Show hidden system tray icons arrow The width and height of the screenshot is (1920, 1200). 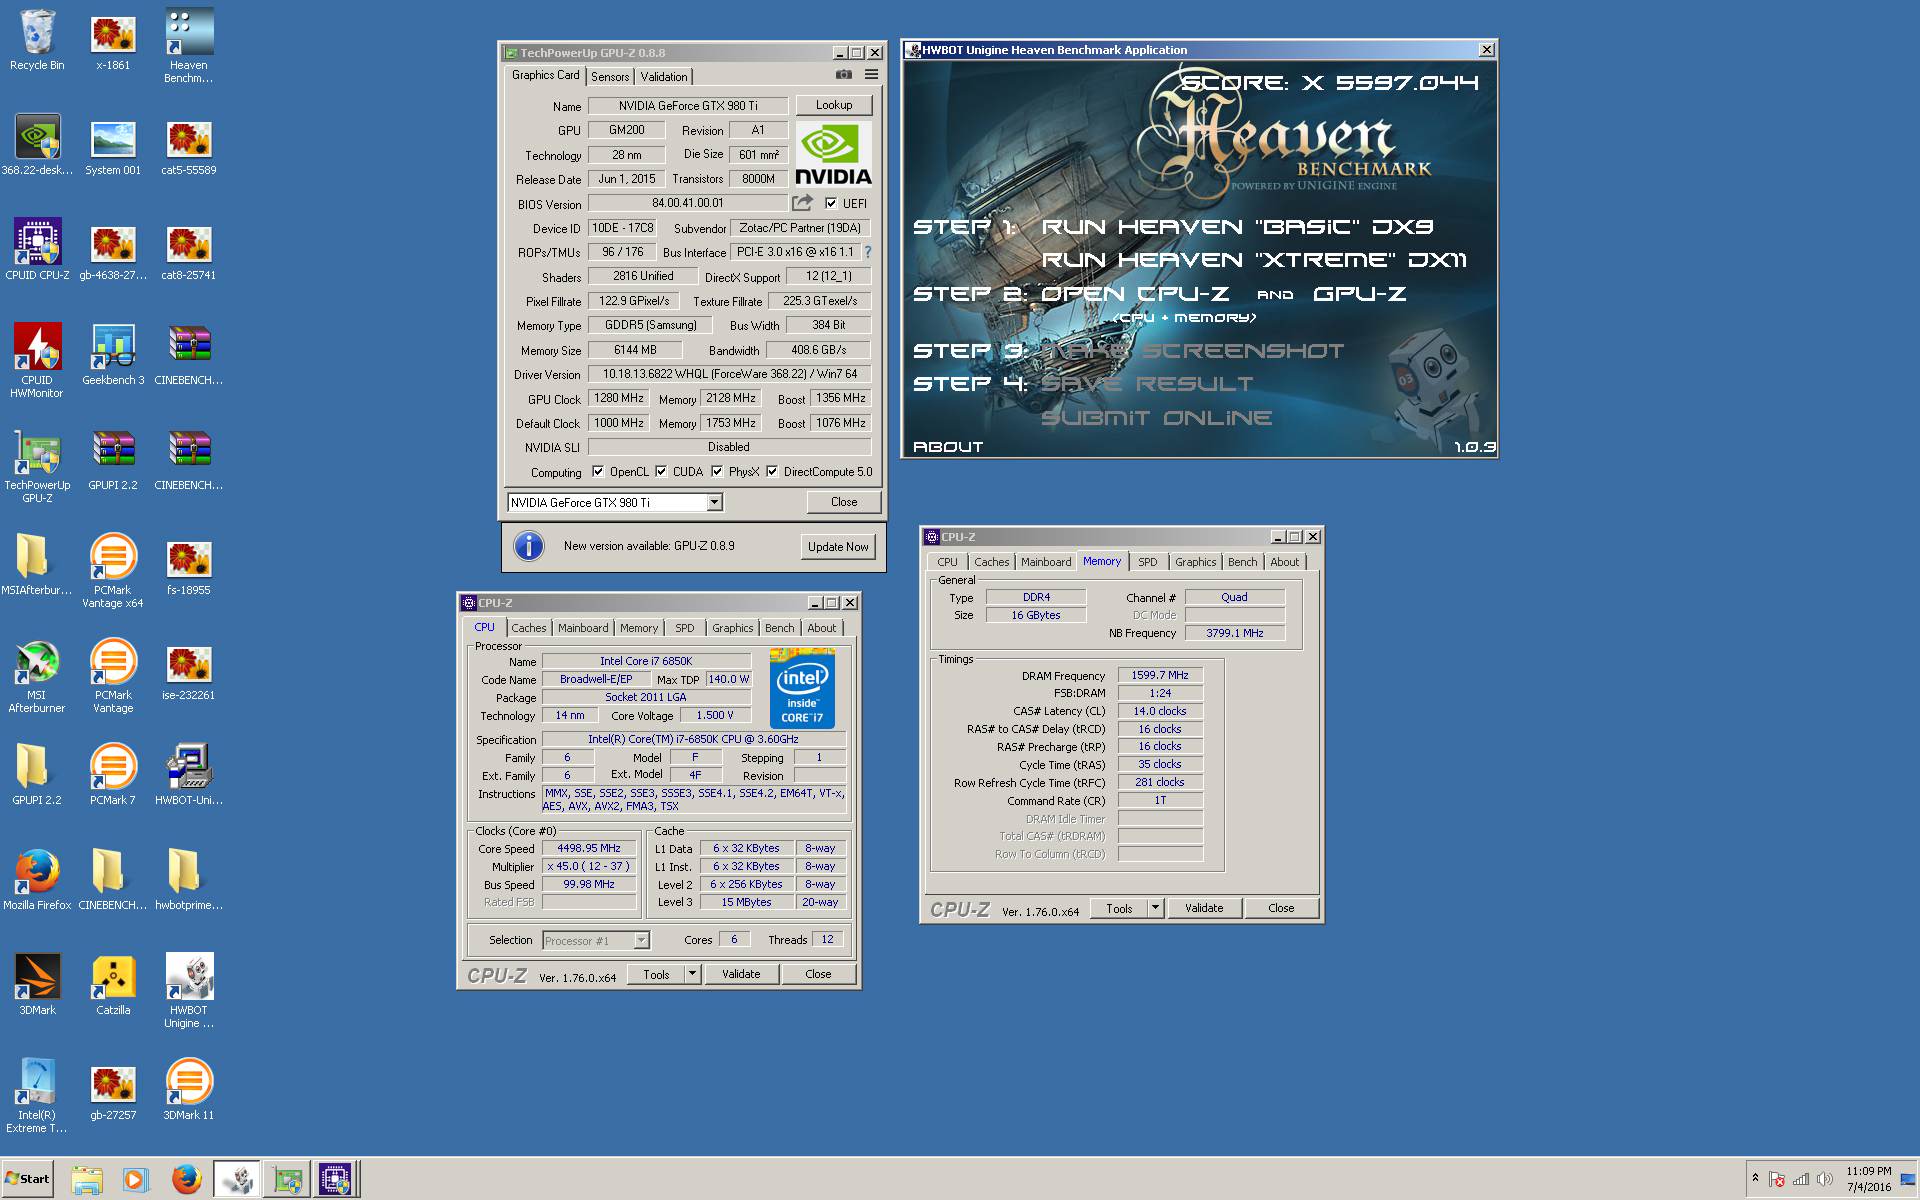point(1755,1179)
